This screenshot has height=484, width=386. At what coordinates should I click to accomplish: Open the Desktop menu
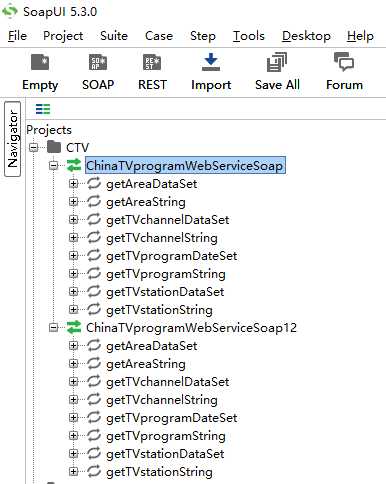[x=306, y=36]
